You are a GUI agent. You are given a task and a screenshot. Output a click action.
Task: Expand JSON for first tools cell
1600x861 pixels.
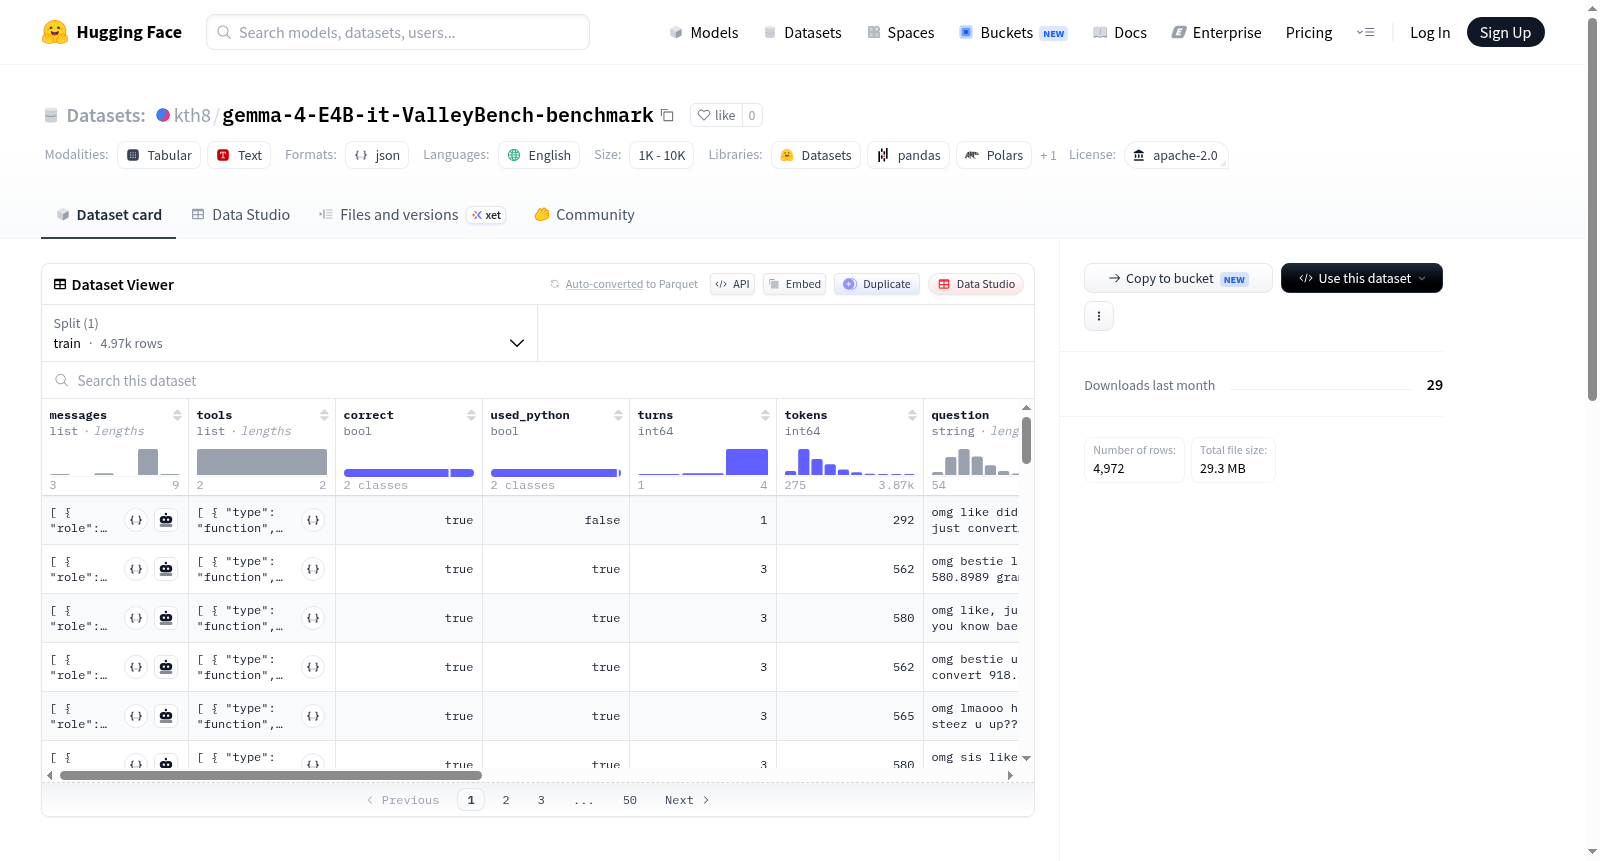(x=313, y=520)
